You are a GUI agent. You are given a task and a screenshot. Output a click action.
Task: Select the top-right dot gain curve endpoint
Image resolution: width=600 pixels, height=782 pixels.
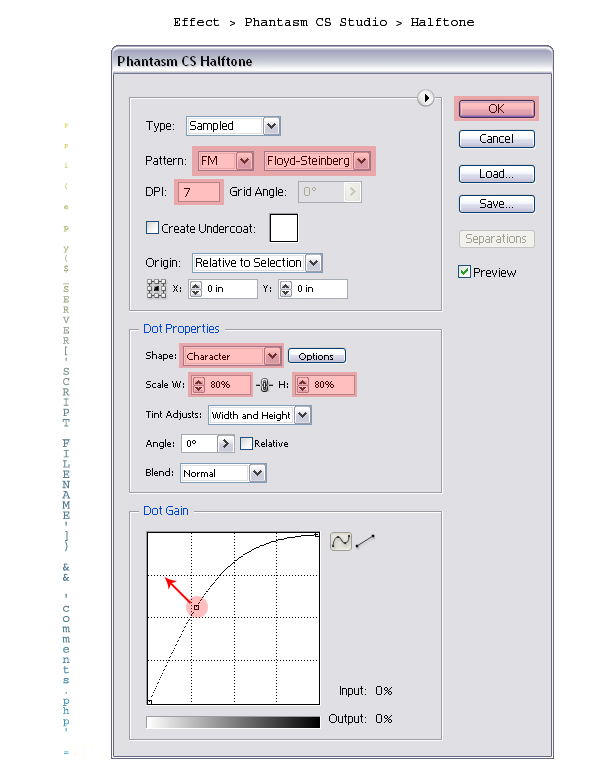[x=317, y=535]
